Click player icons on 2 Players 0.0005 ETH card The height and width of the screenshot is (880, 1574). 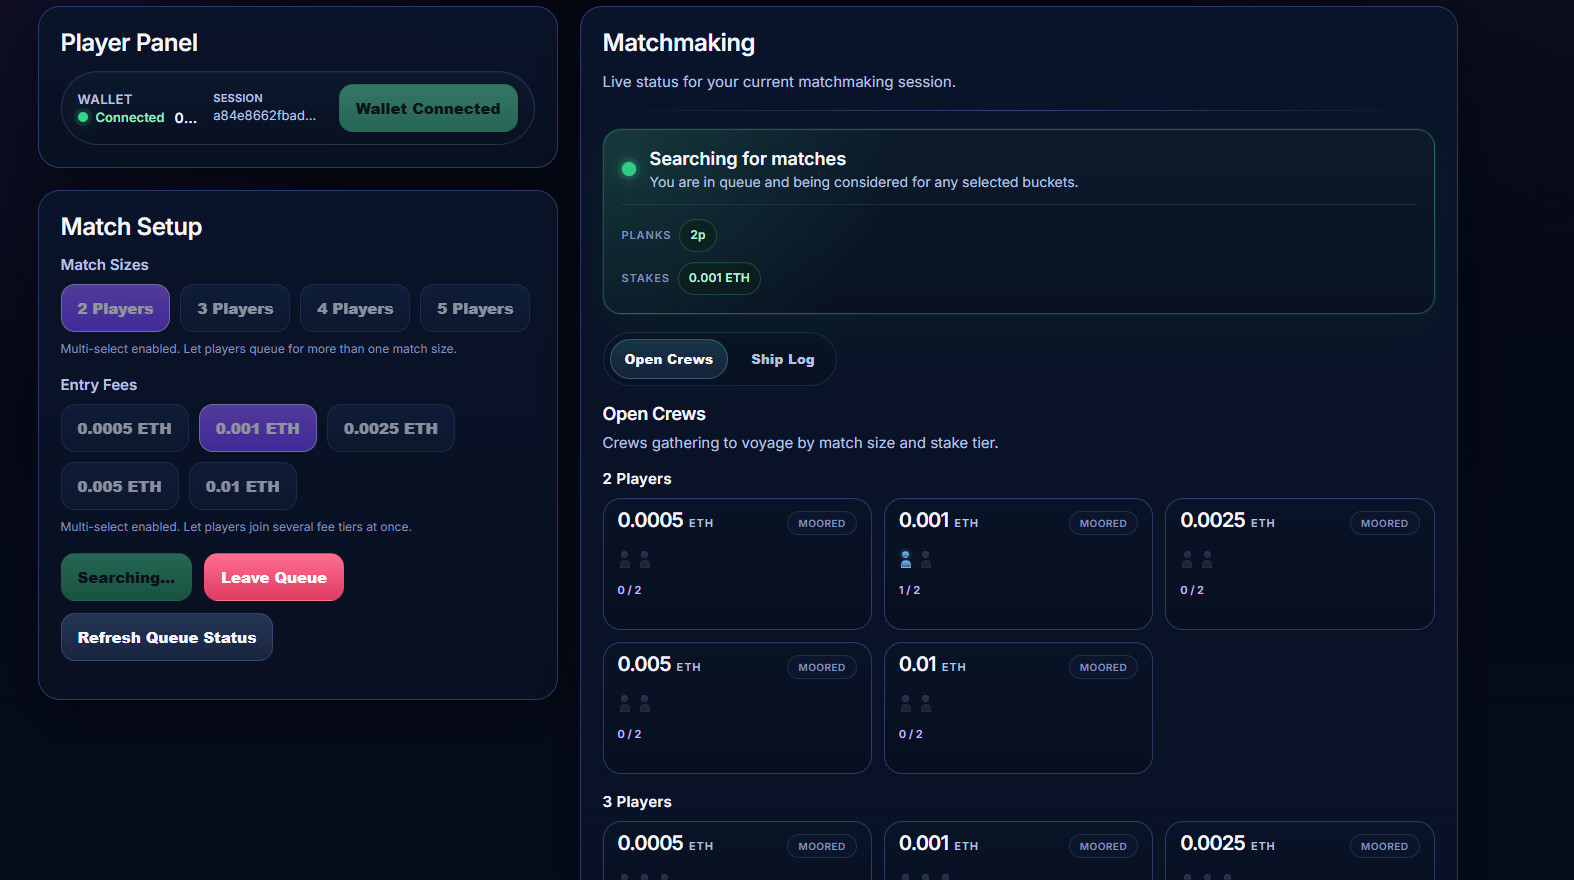click(x=635, y=559)
